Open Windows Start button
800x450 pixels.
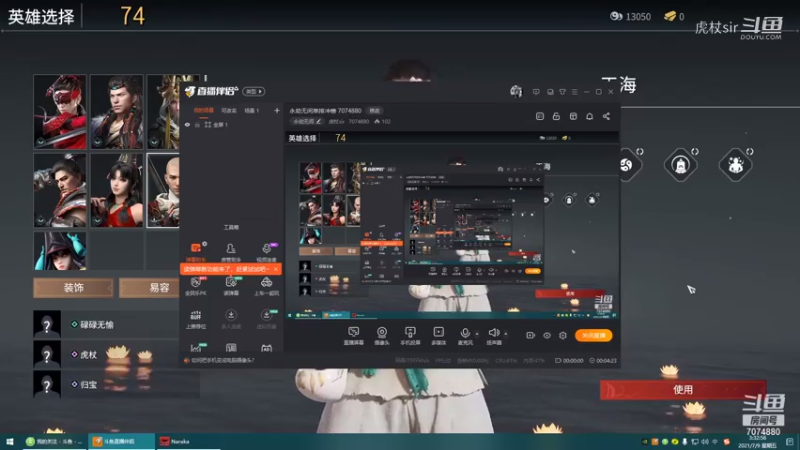click(x=10, y=441)
